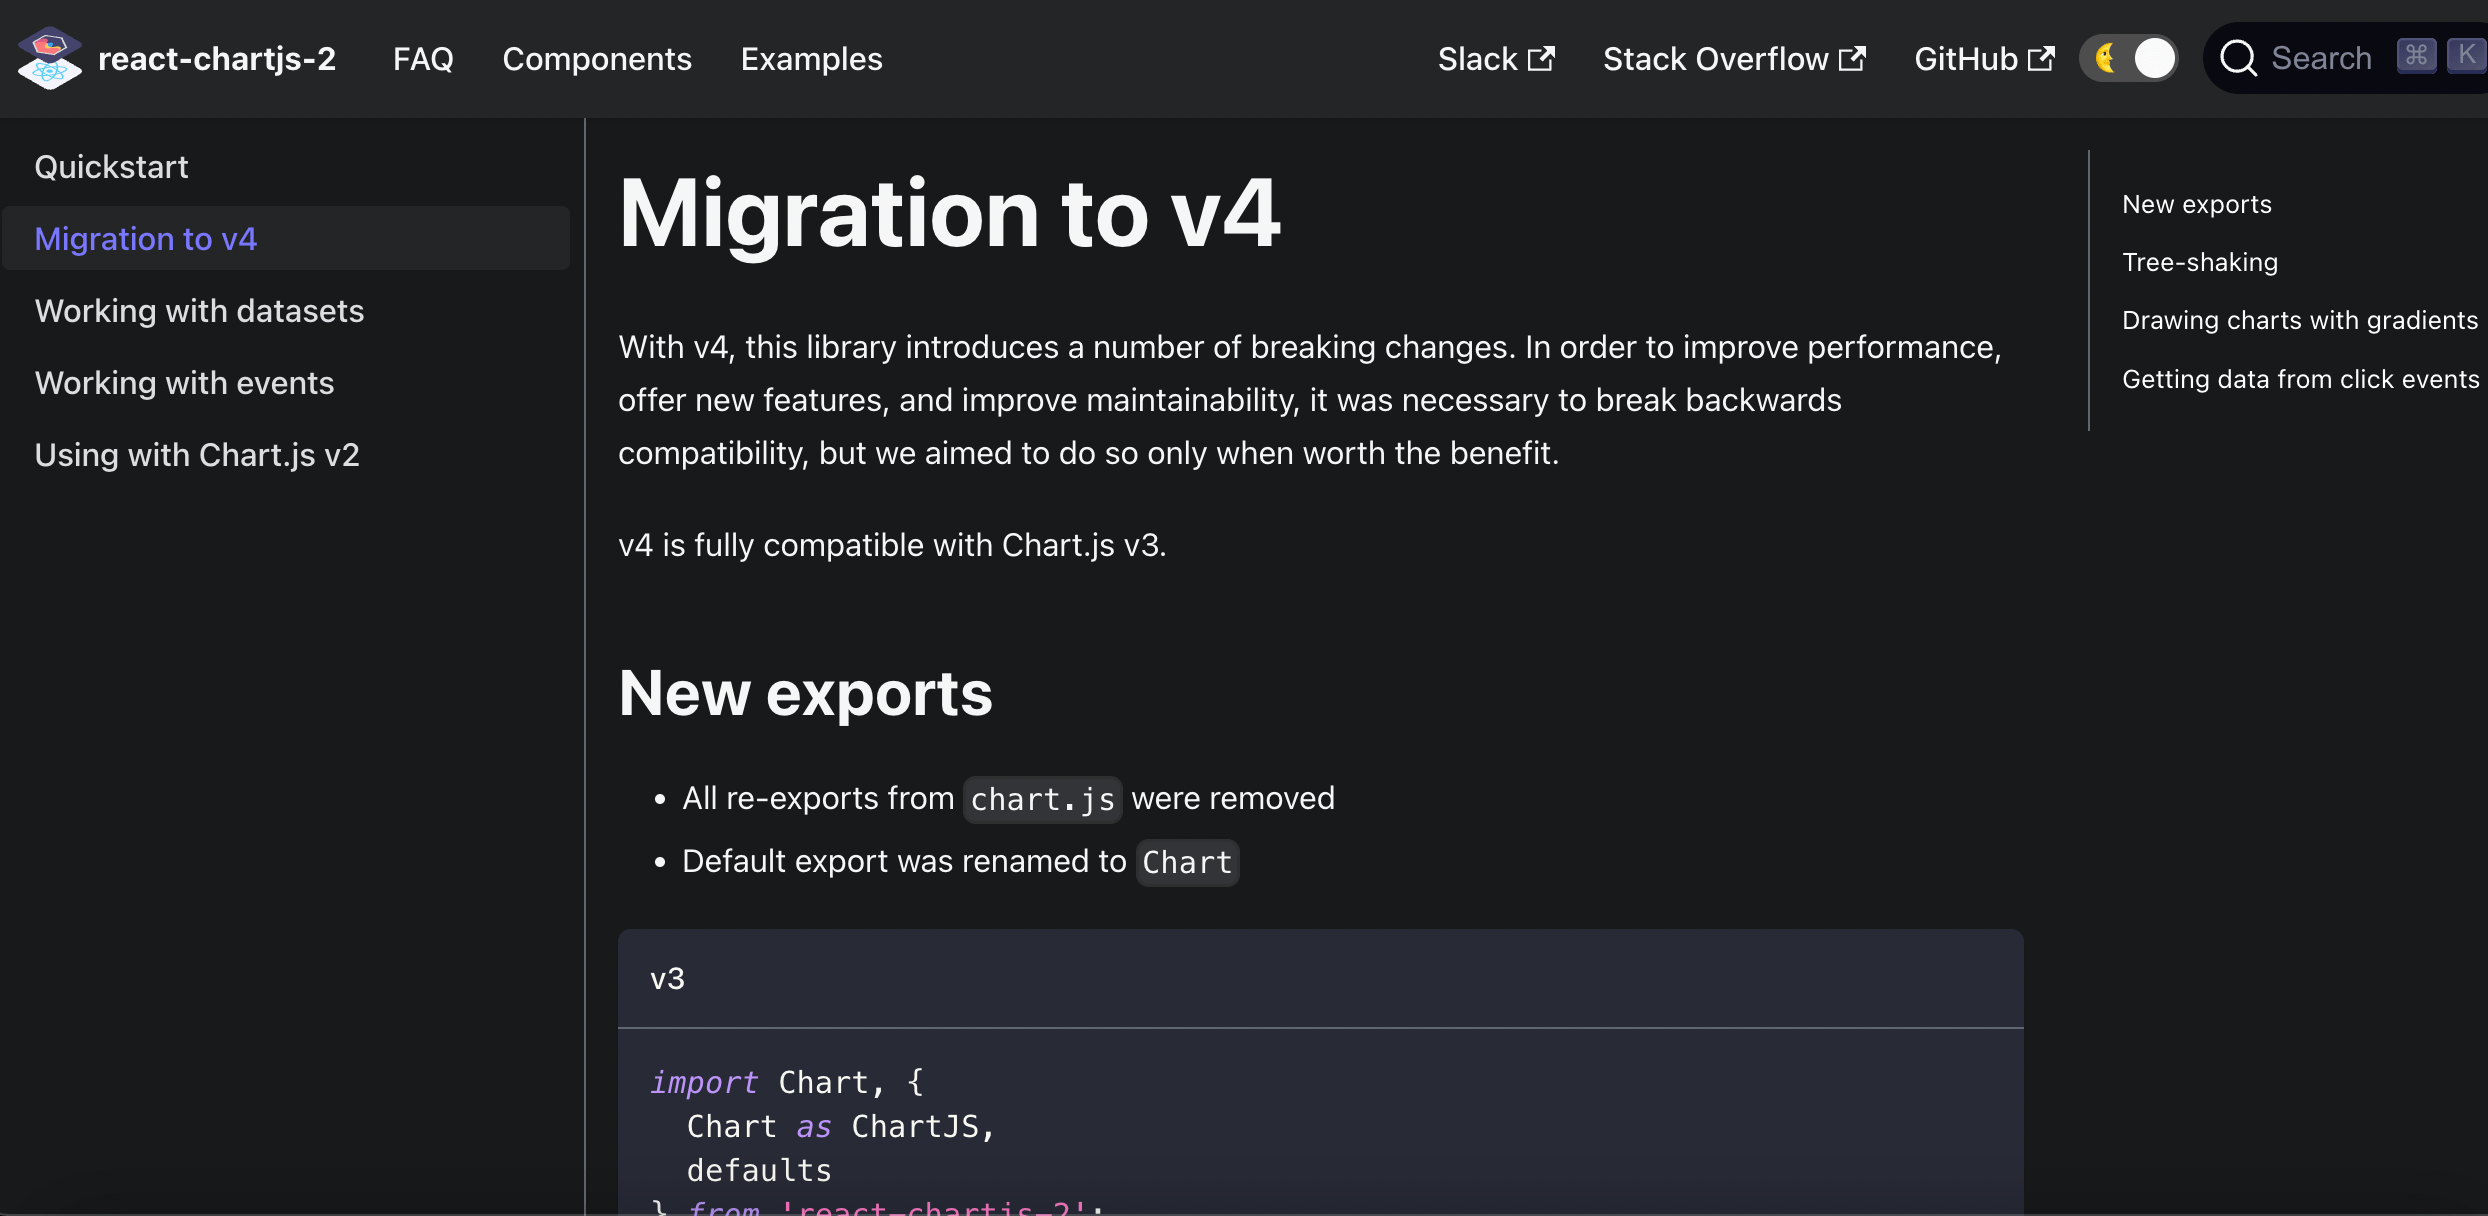
Task: Select Working with datasets sidebar item
Action: pyautogui.click(x=199, y=311)
